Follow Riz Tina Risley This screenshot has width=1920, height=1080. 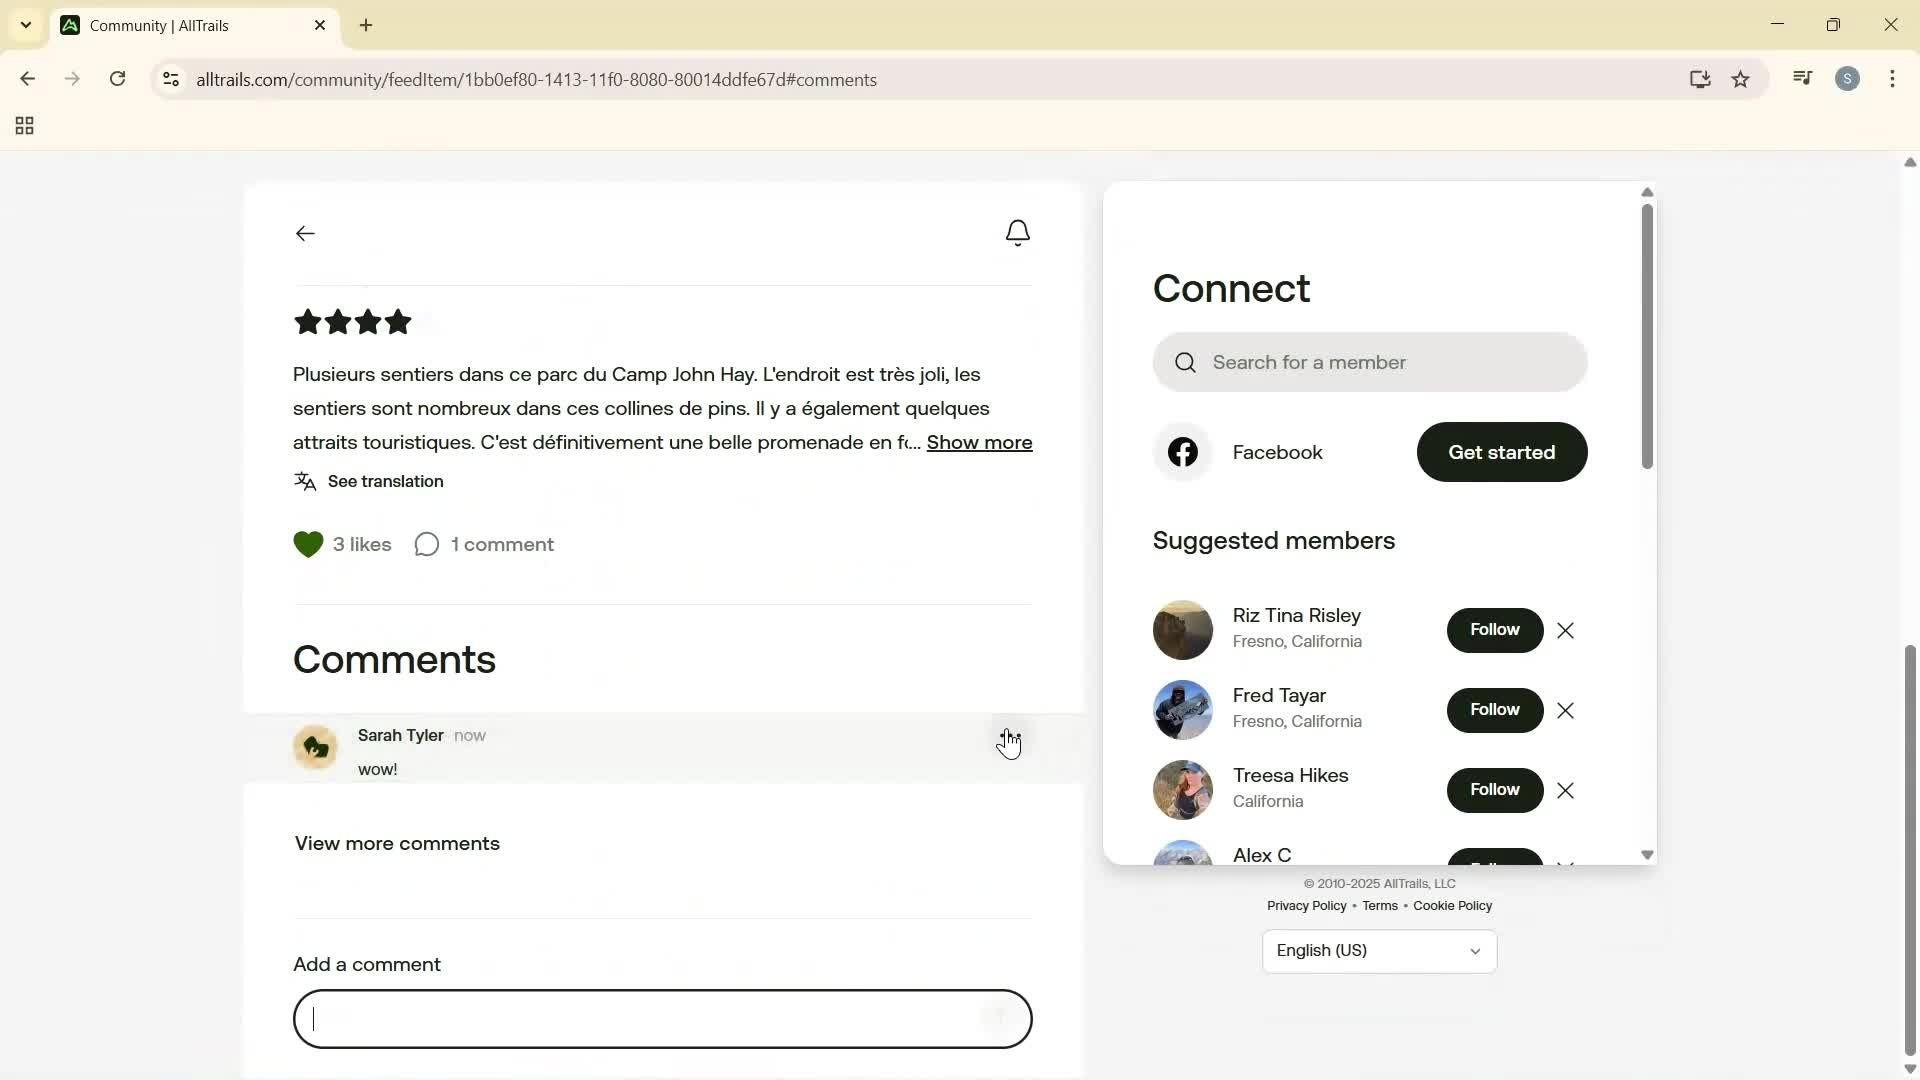tap(1494, 630)
